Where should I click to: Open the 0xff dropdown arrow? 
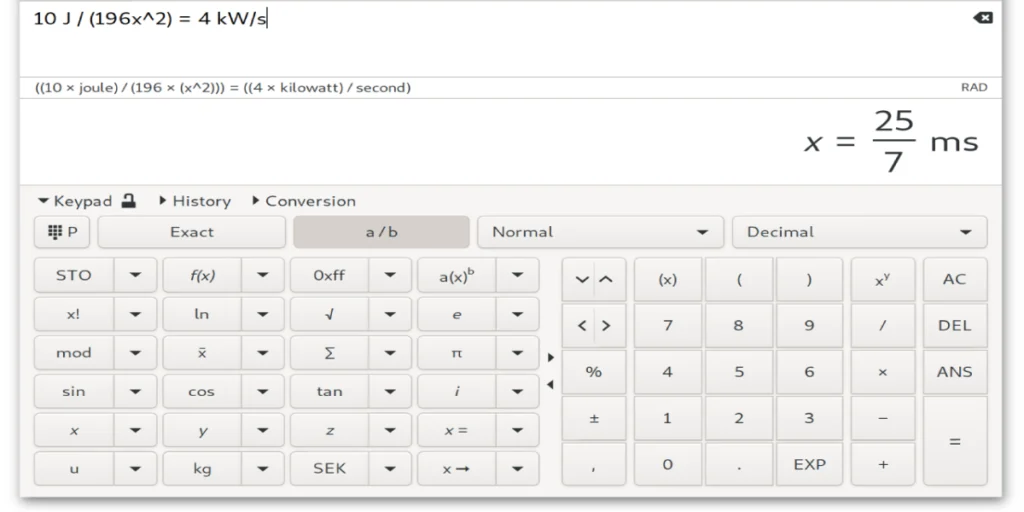(x=390, y=275)
